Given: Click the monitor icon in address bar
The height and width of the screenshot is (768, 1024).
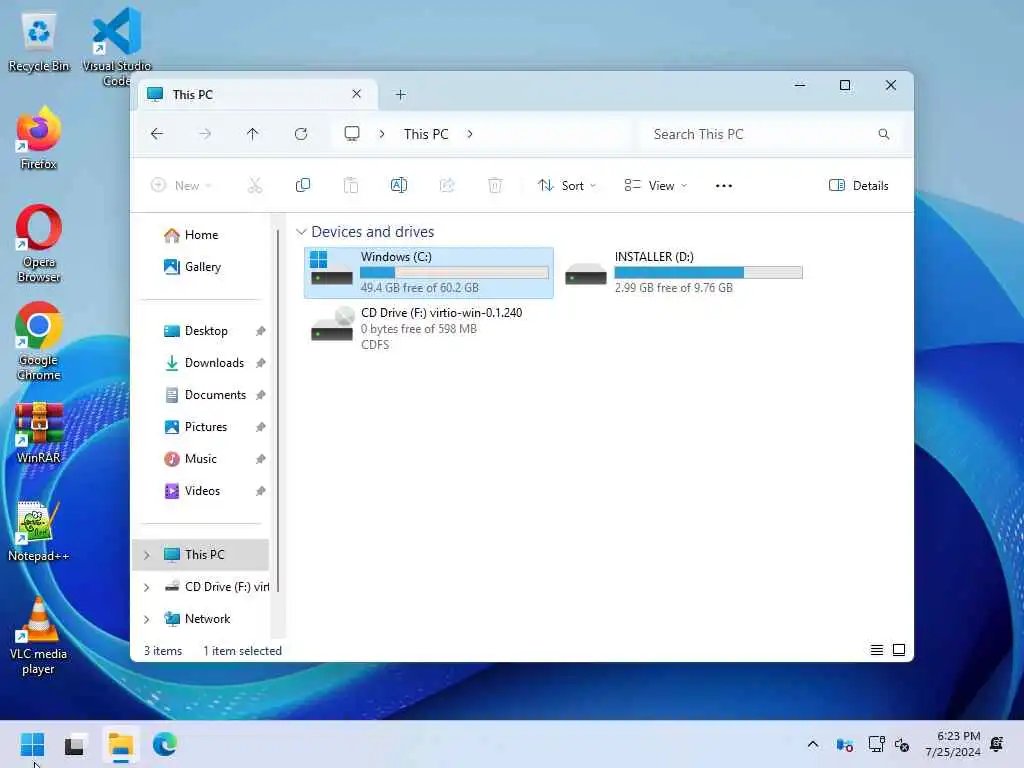Looking at the screenshot, I should [352, 134].
